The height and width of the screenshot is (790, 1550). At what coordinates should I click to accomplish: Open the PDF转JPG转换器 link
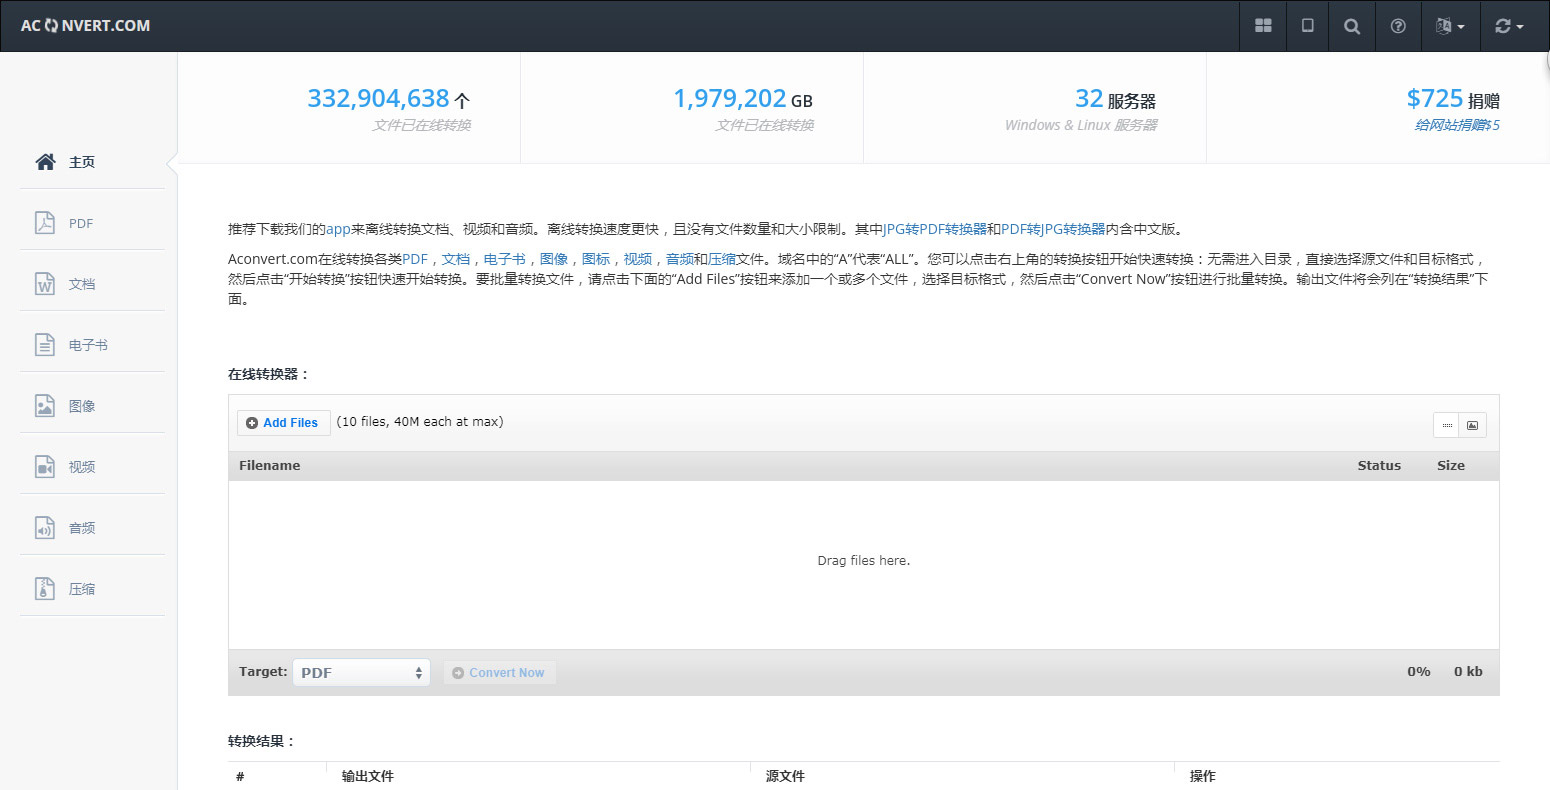[x=1053, y=229]
